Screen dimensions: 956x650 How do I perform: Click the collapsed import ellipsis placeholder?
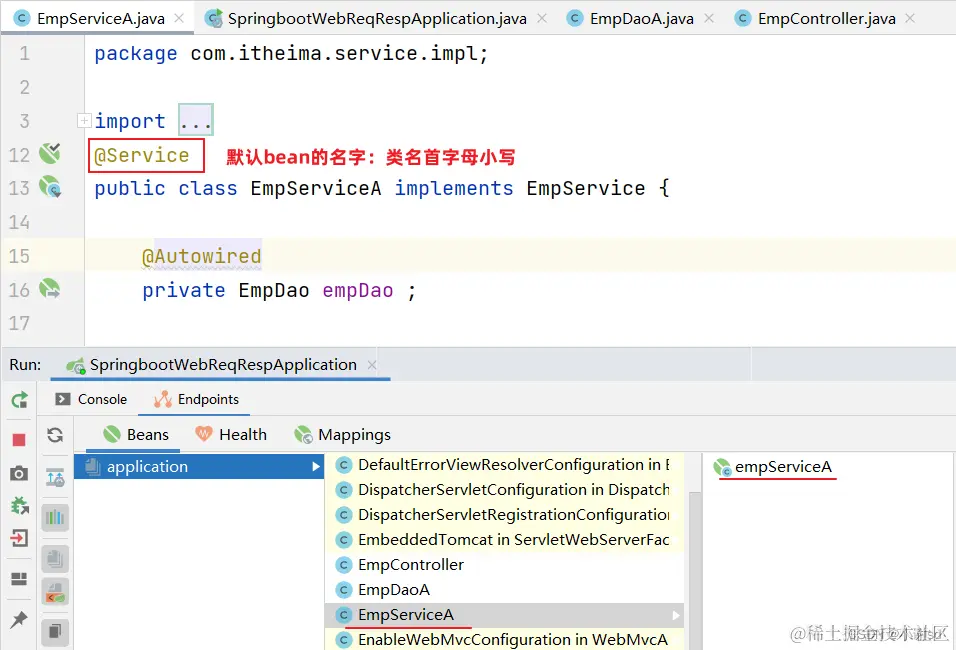pos(196,120)
